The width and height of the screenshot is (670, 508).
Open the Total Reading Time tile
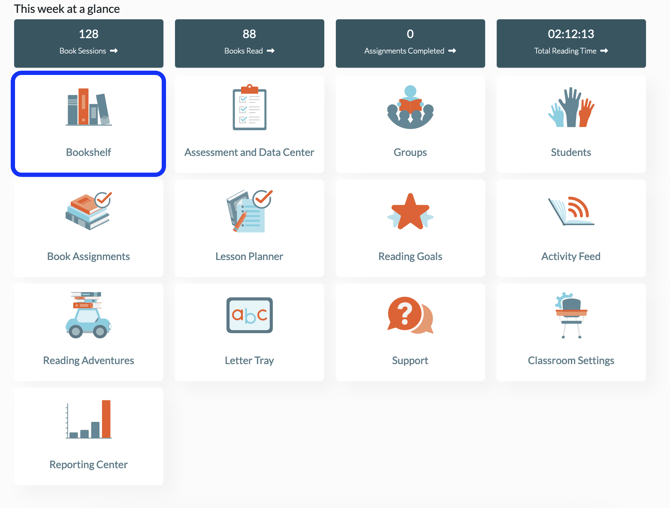(x=571, y=43)
